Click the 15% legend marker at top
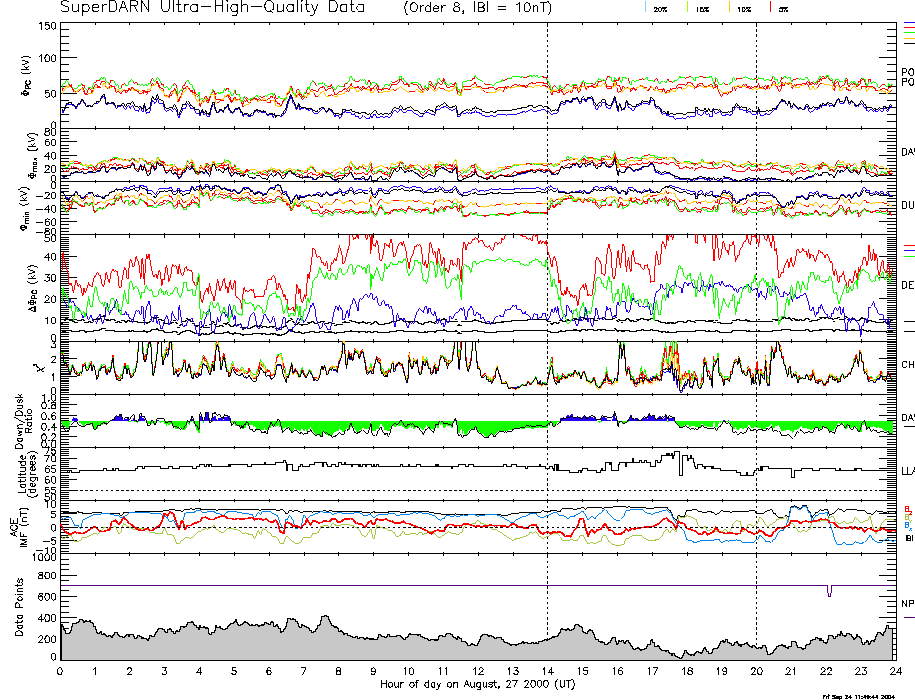This screenshot has height=700, width=915. pyautogui.click(x=702, y=8)
